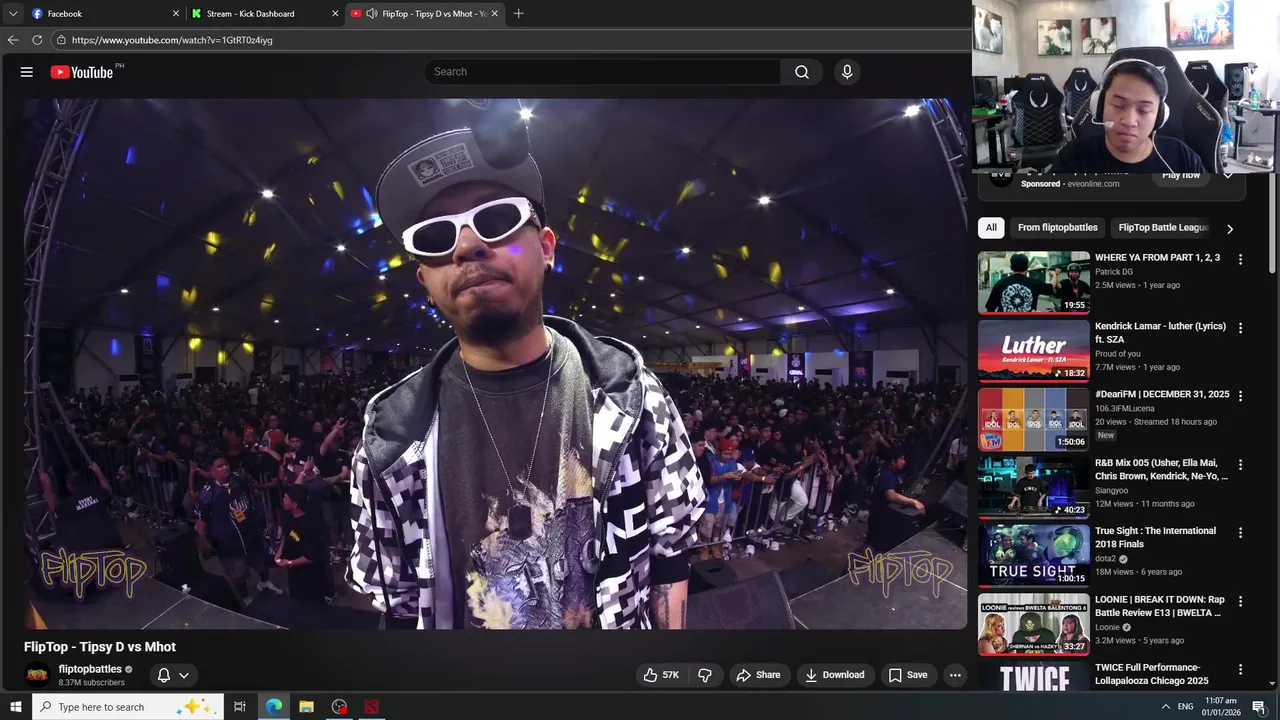Go to the YouTube home logo
Image resolution: width=1280 pixels, height=720 pixels.
pyautogui.click(x=82, y=72)
